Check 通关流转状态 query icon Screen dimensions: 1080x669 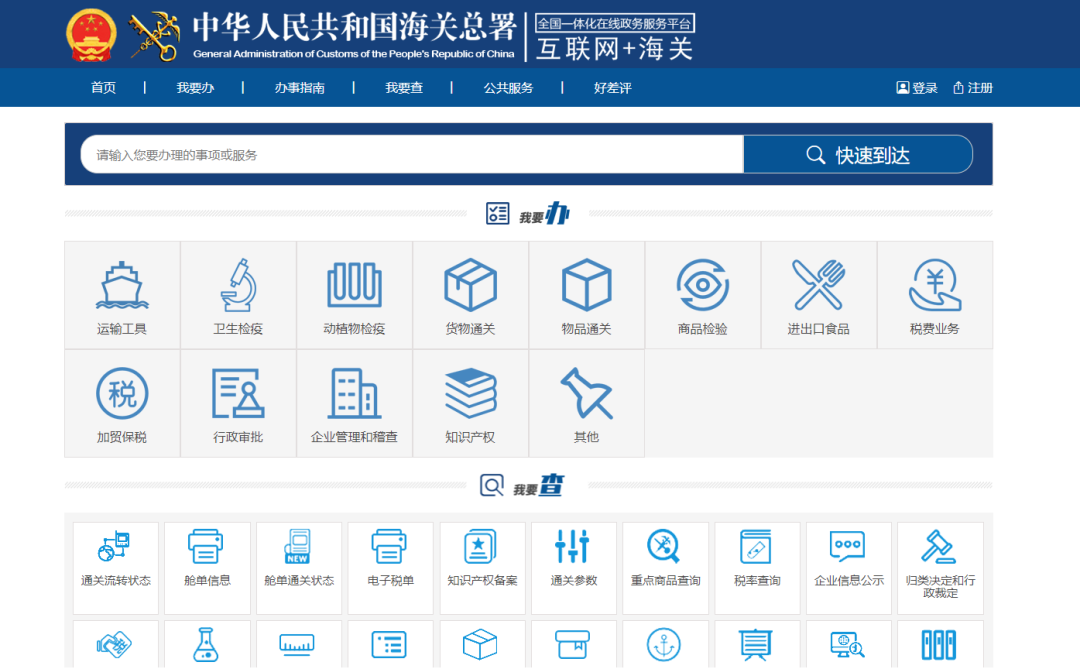coord(115,546)
